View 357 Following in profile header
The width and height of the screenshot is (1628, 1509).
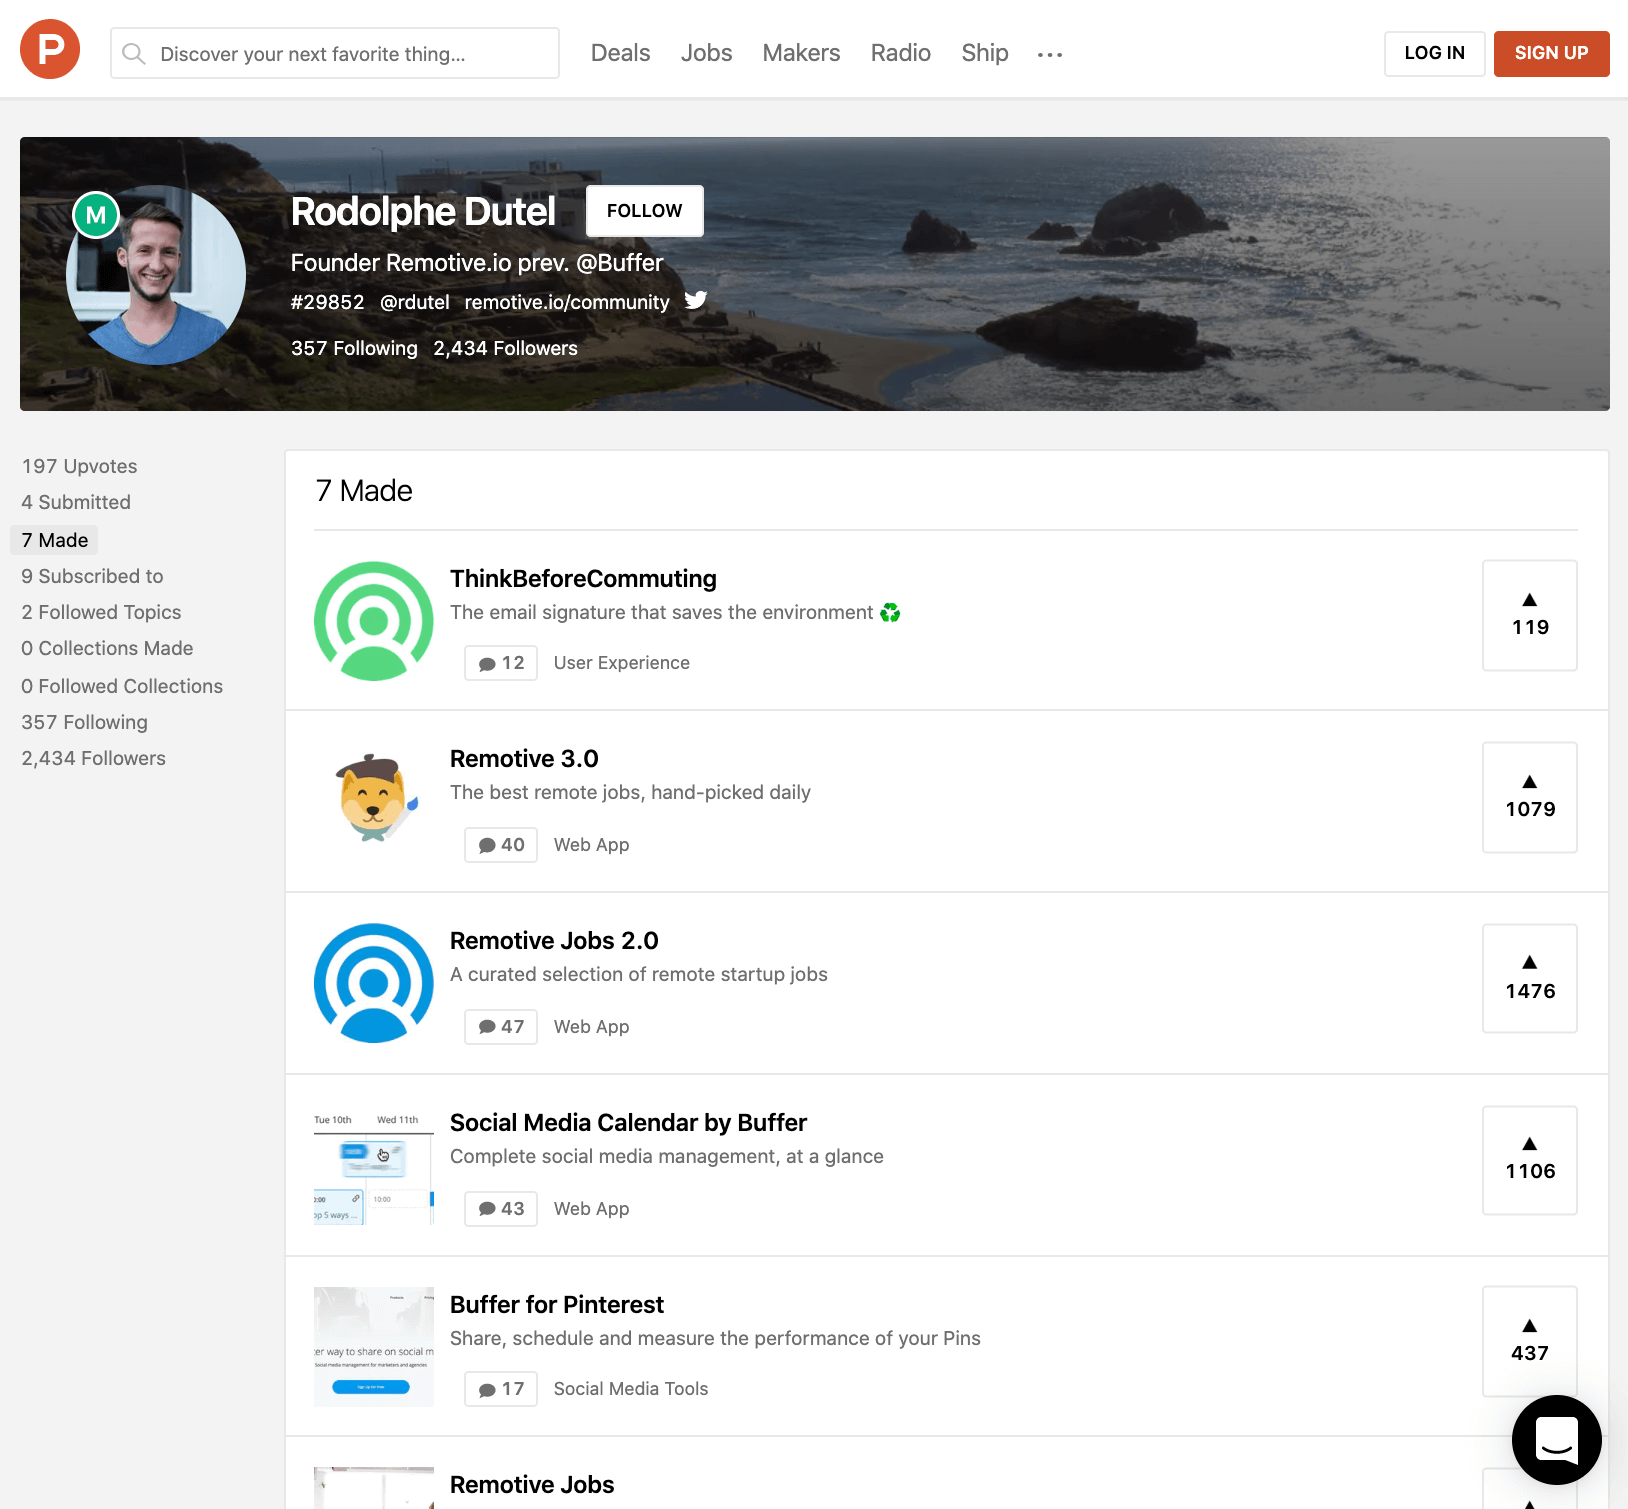coord(354,348)
